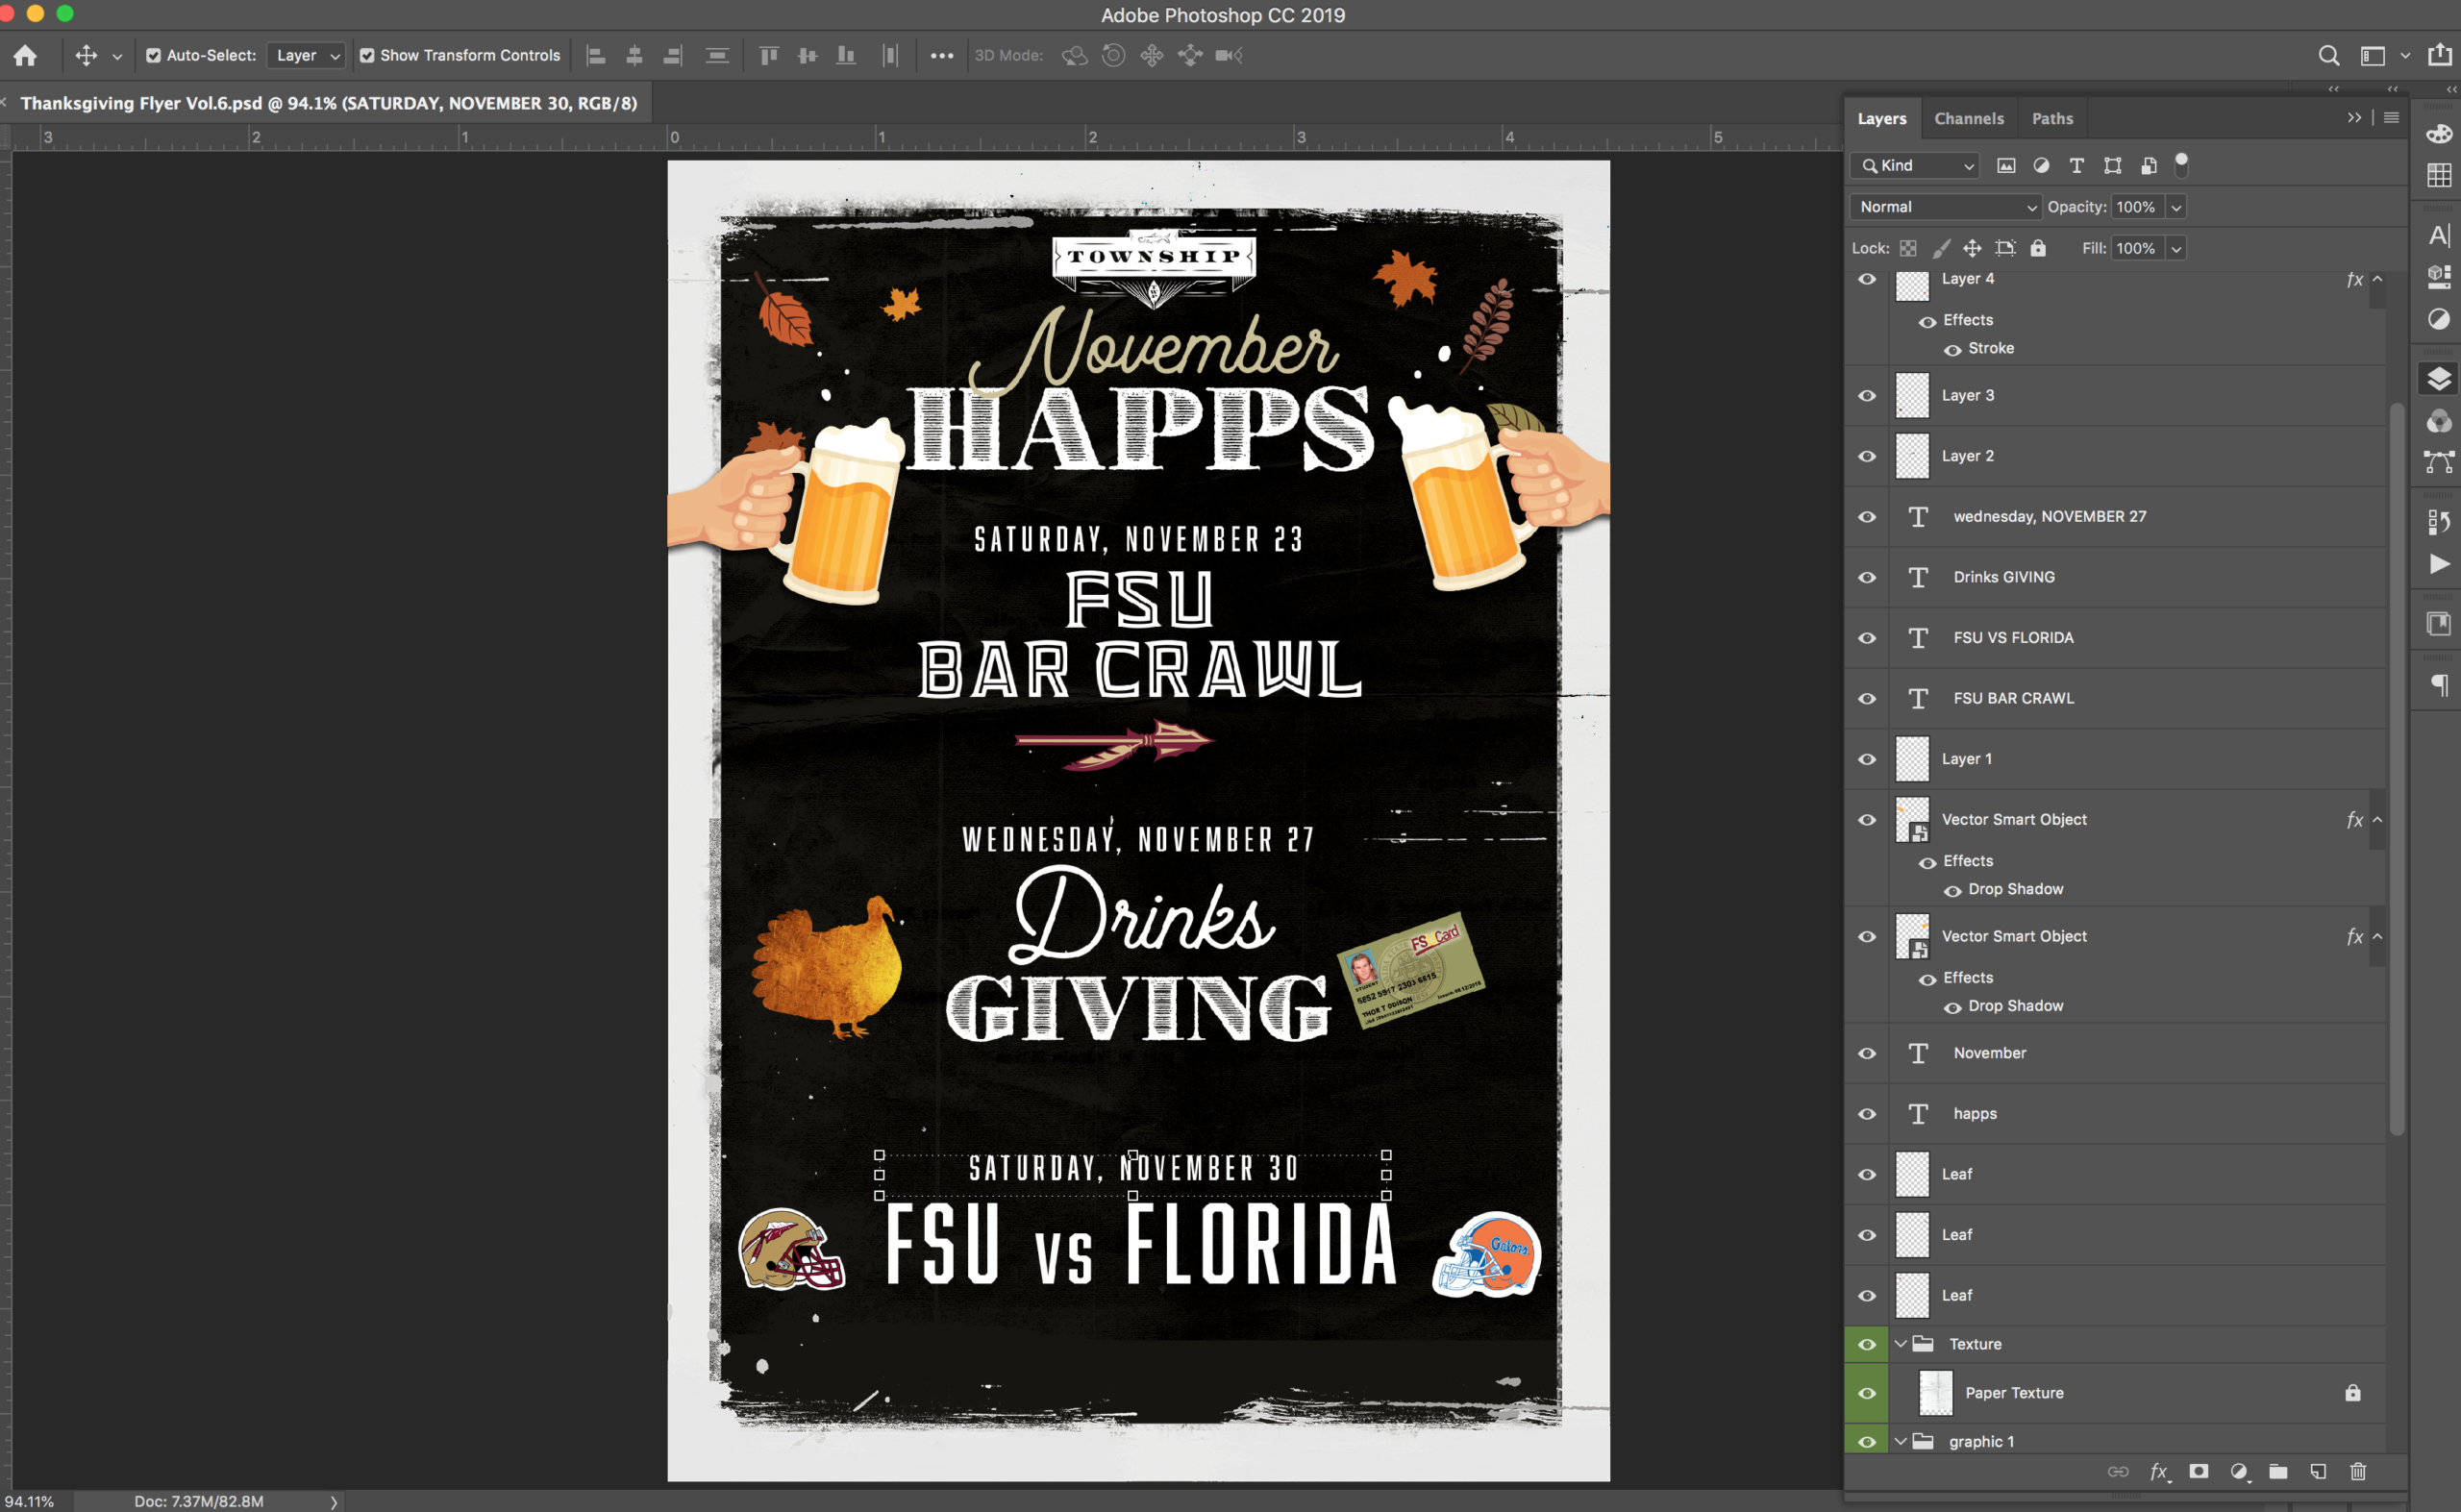
Task: Hide Drinks GIVING layer eye
Action: (x=1866, y=578)
